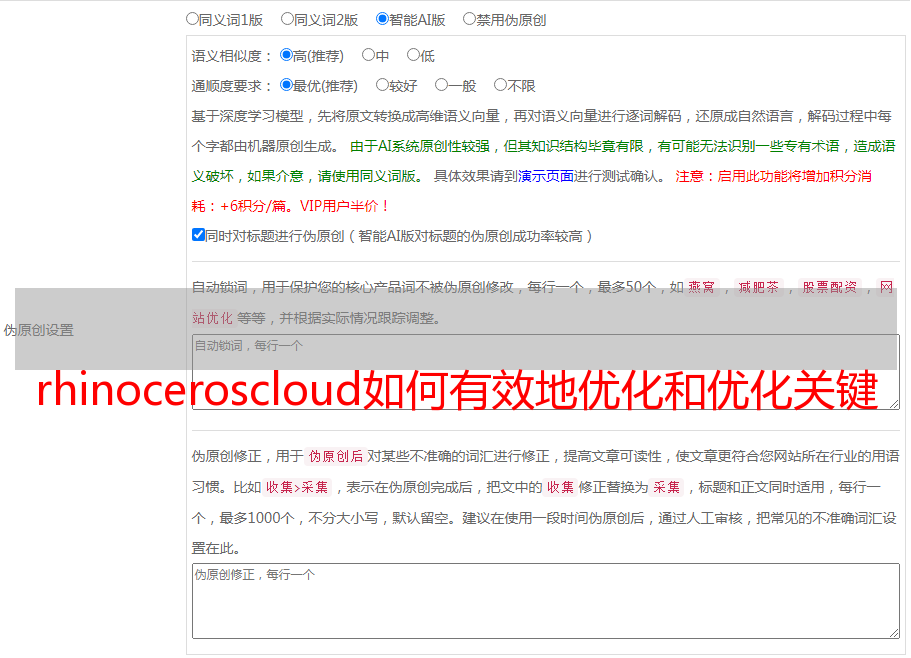911x658 pixels.
Task: Click the 自动锁词 text area
Action: [546, 372]
